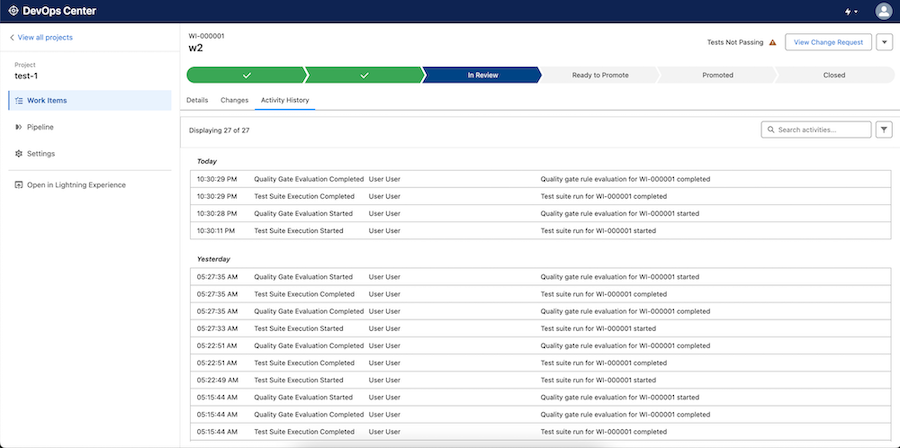The image size is (900, 448).
Task: Click the Work Items list icon
Action: click(19, 100)
